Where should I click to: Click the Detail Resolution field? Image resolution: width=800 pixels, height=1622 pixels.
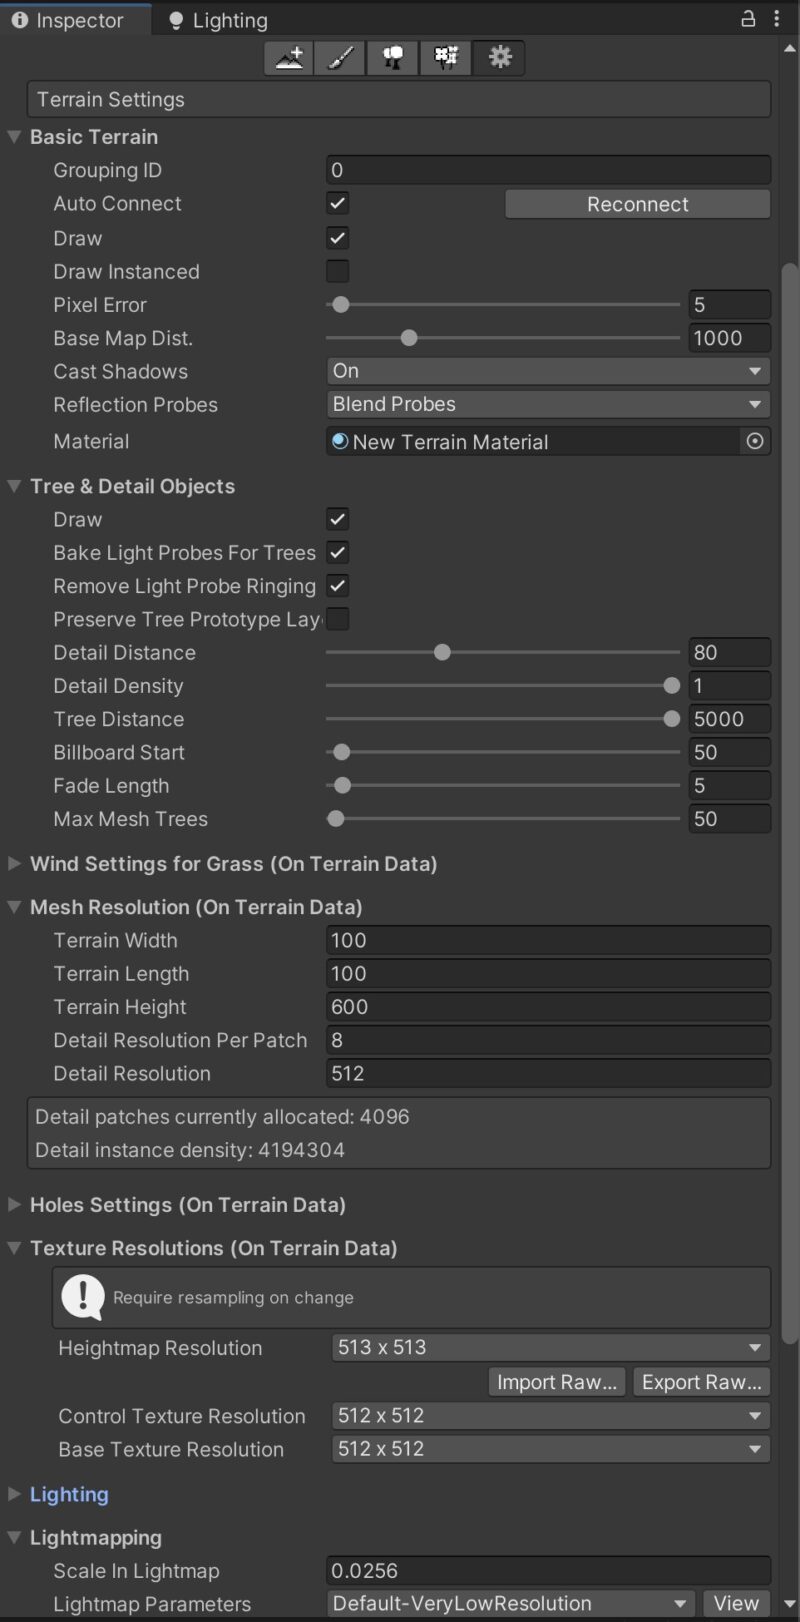pos(548,1073)
